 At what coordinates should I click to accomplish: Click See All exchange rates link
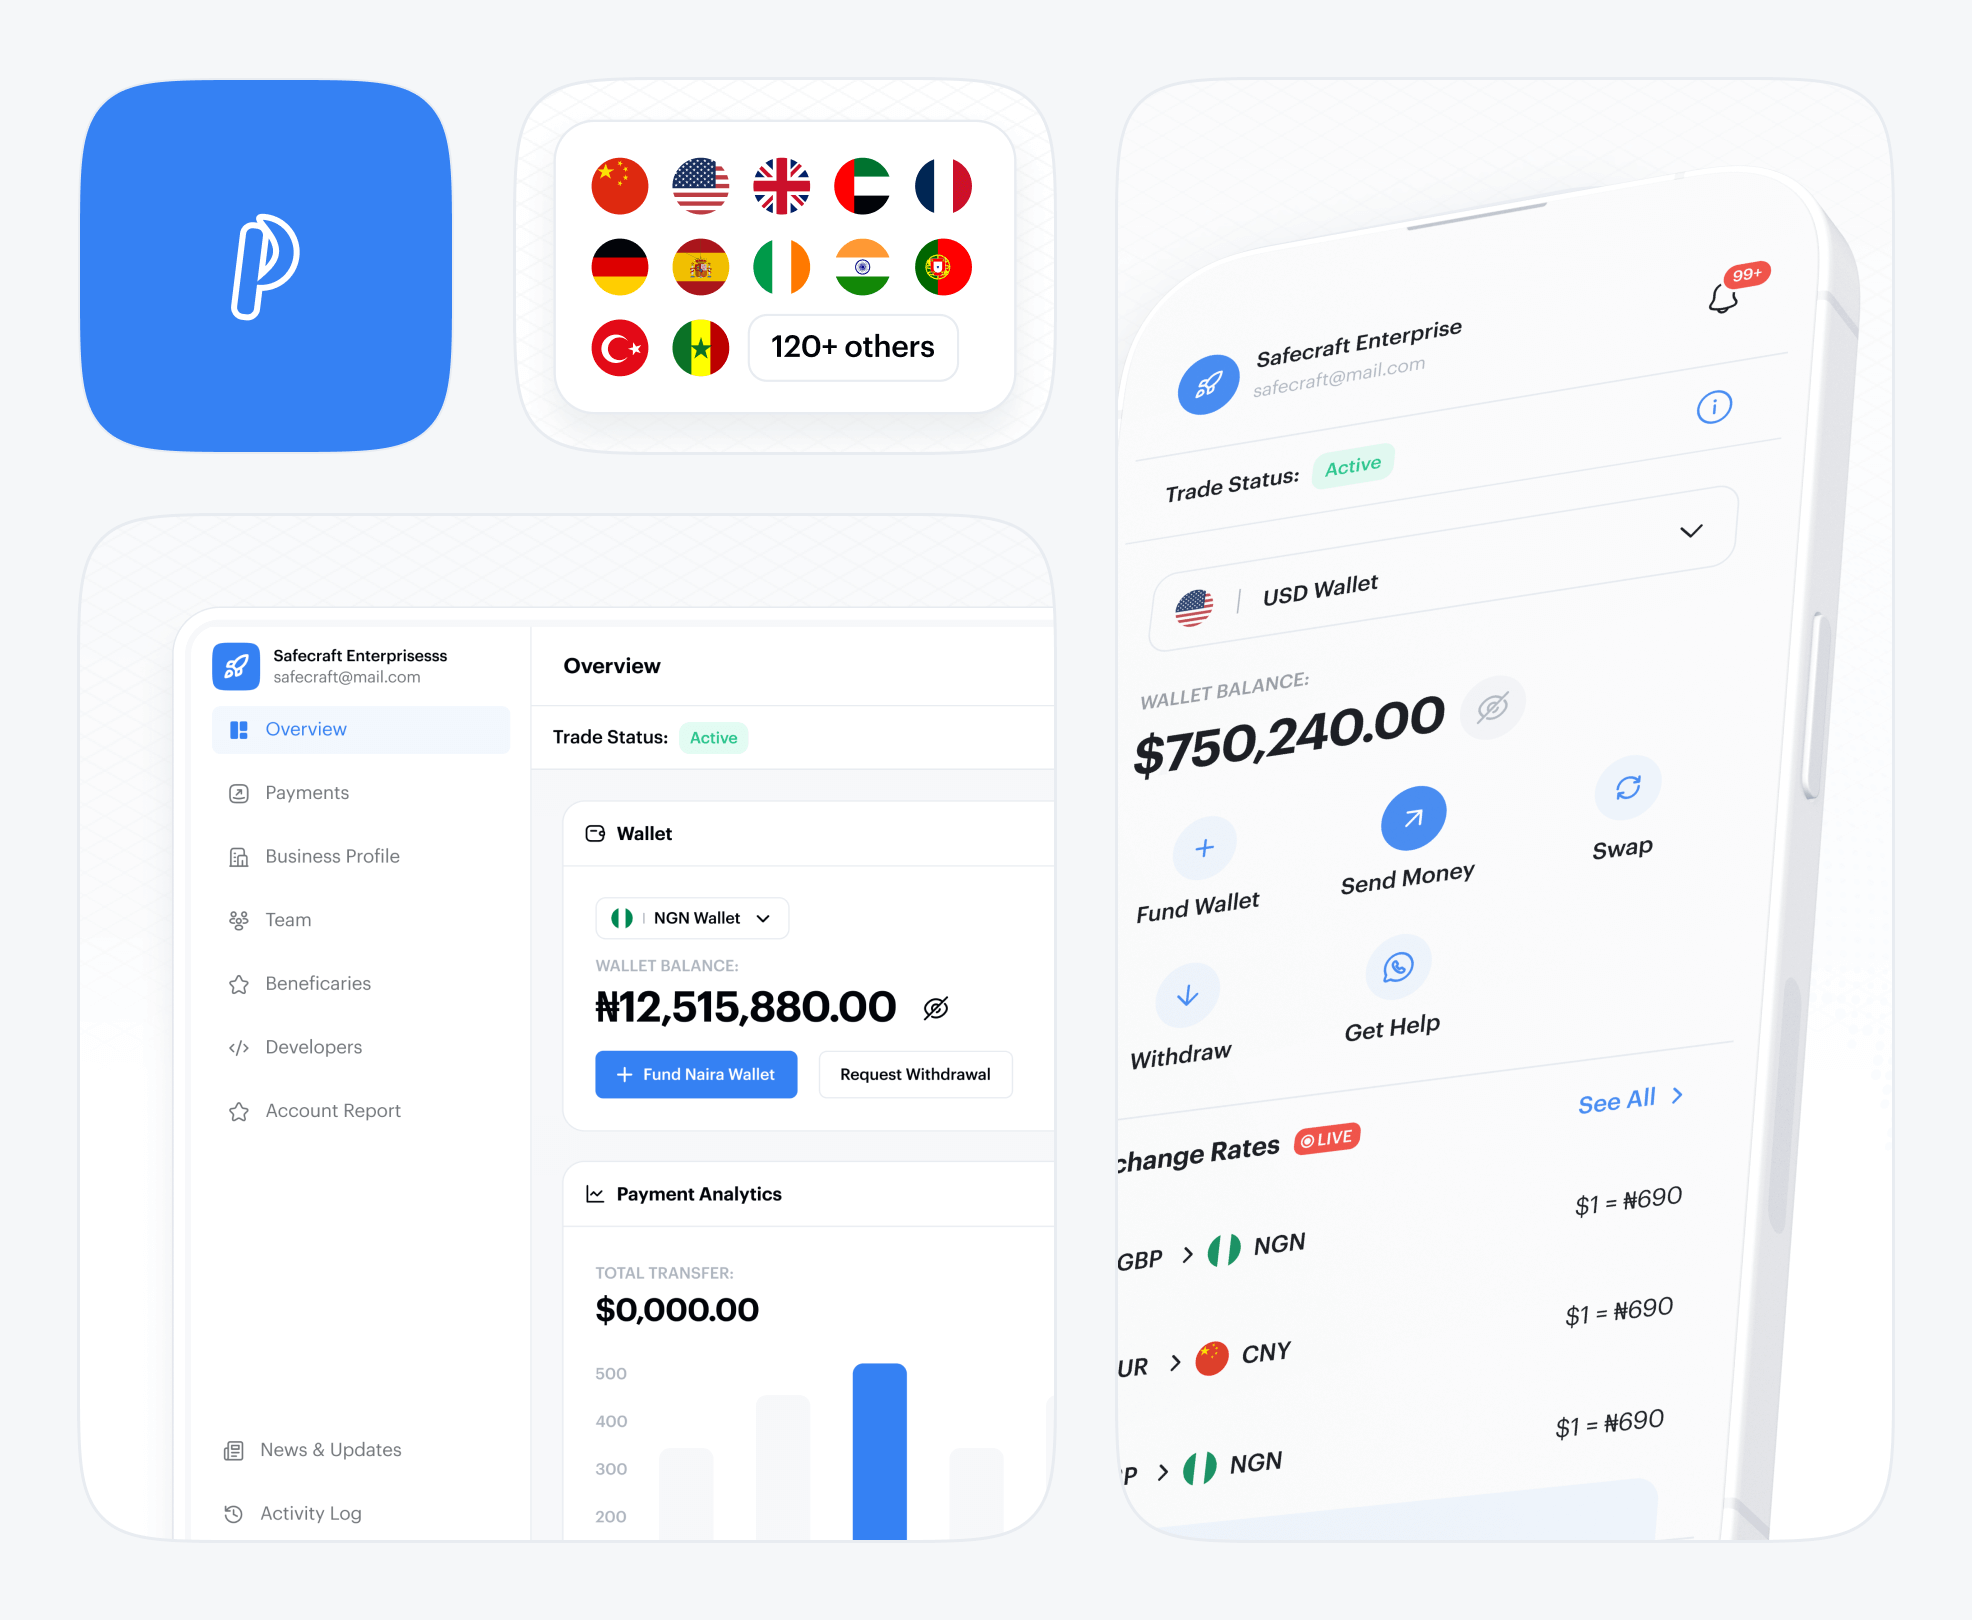[x=1628, y=1097]
